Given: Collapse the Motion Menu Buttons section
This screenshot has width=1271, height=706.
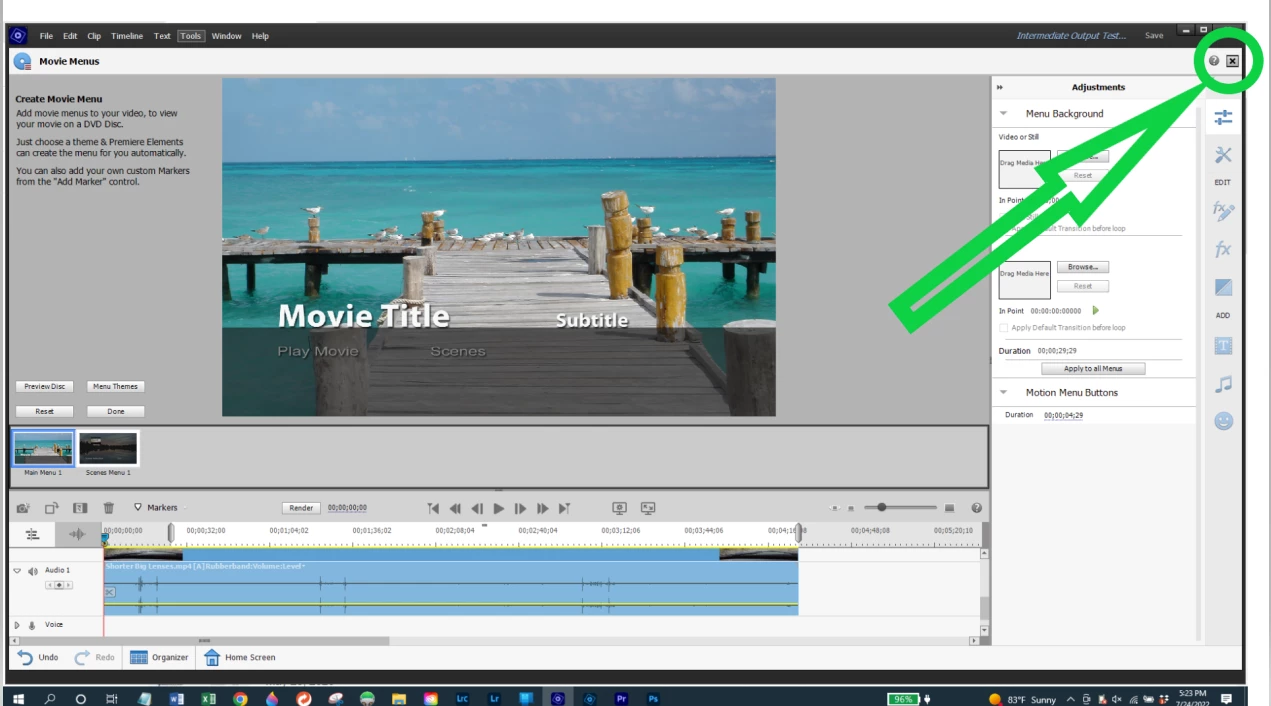Looking at the screenshot, I should pyautogui.click(x=1004, y=393).
